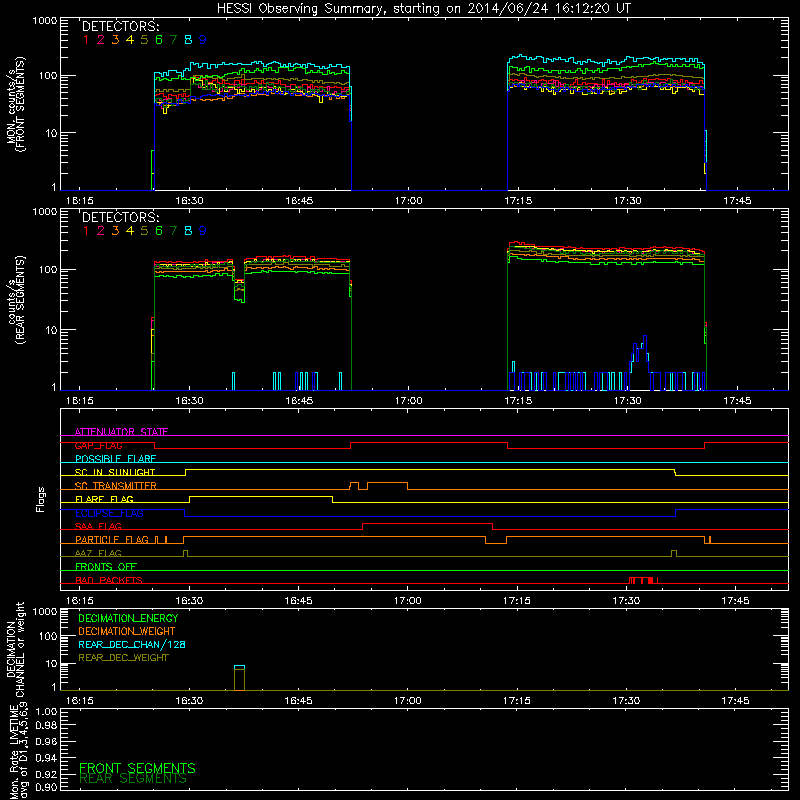
Task: Click the BAD_PACKETS flag label
Action: (109, 580)
